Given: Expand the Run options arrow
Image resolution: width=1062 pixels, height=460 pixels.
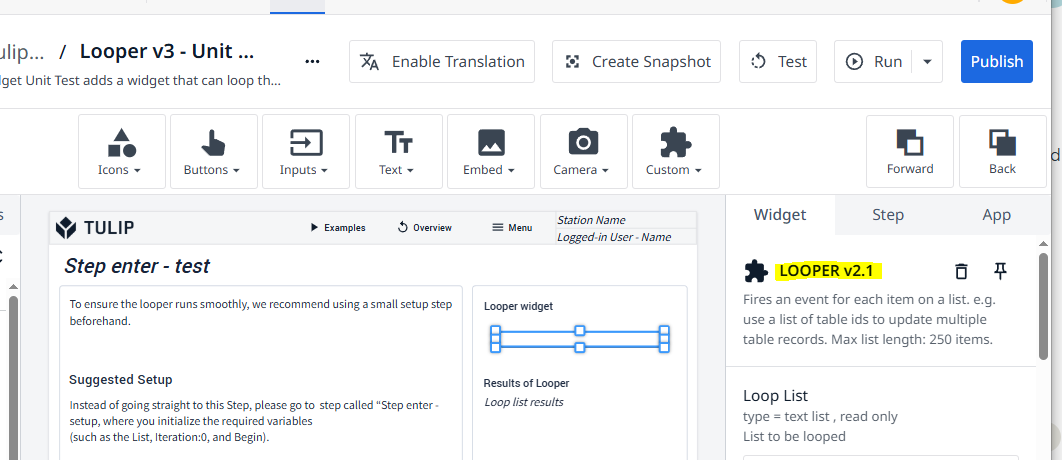Looking at the screenshot, I should 927,62.
